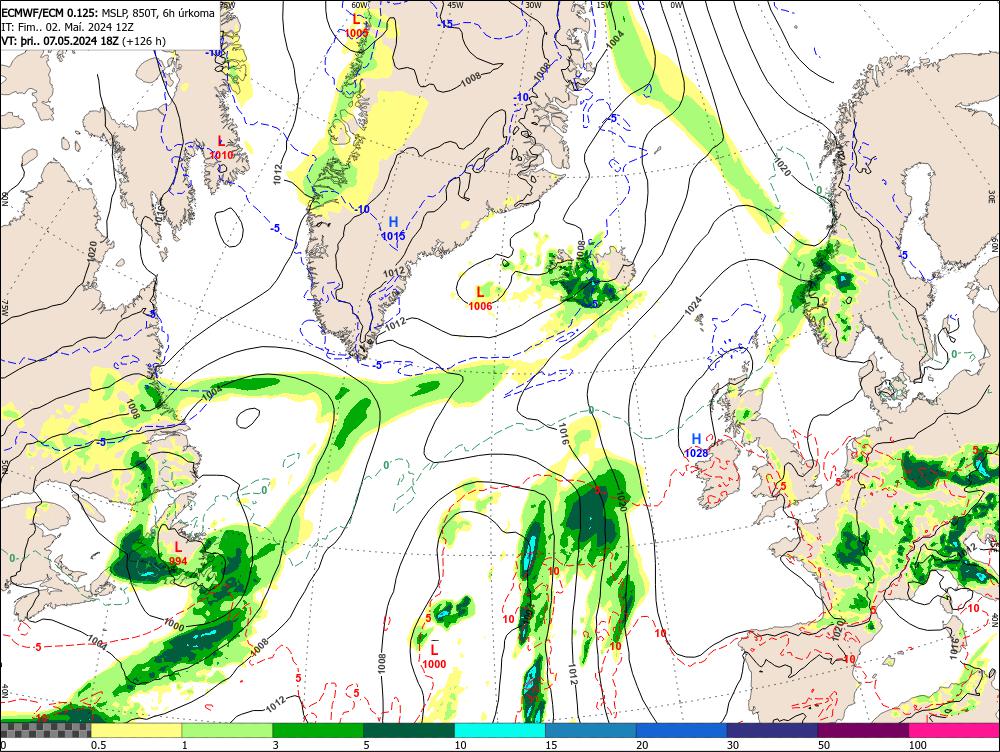
Task: Click the '0W' longitude label
Action: click(677, 4)
